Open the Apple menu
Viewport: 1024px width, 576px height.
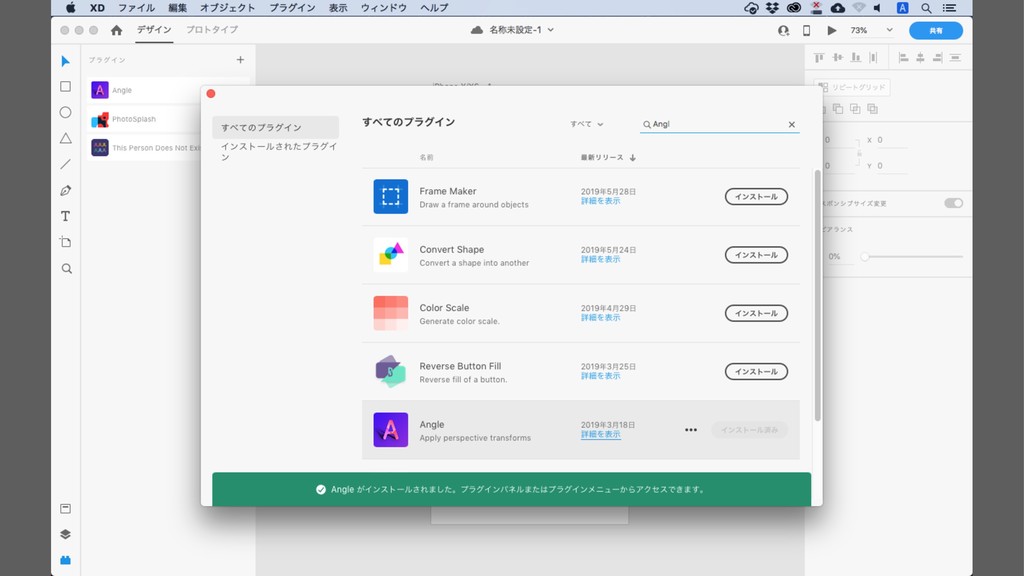71,8
